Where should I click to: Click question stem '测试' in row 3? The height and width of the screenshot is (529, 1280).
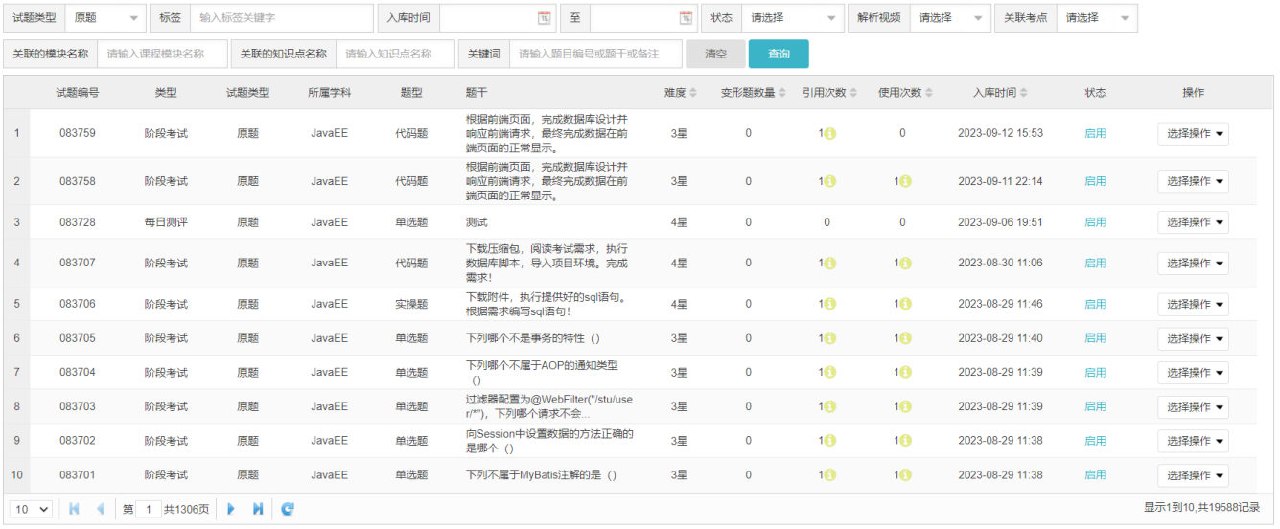coord(477,222)
